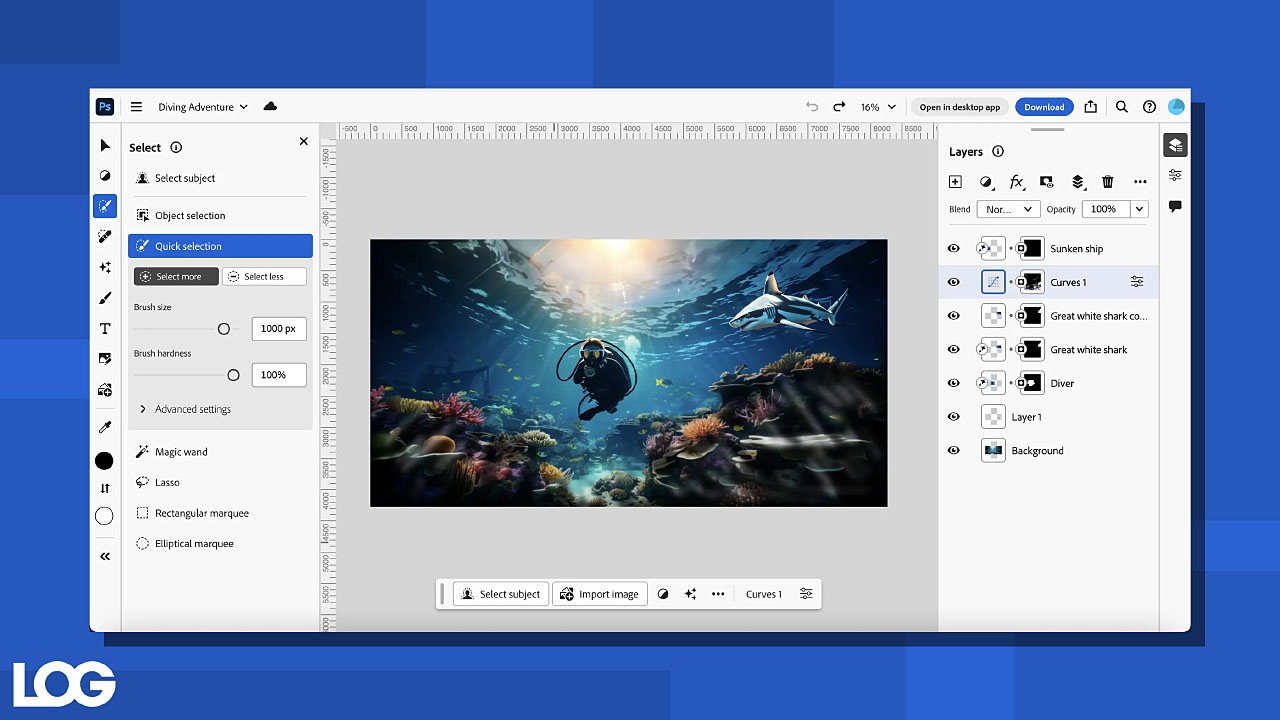Open the Blend mode dropdown
This screenshot has width=1280, height=720.
coord(1008,209)
